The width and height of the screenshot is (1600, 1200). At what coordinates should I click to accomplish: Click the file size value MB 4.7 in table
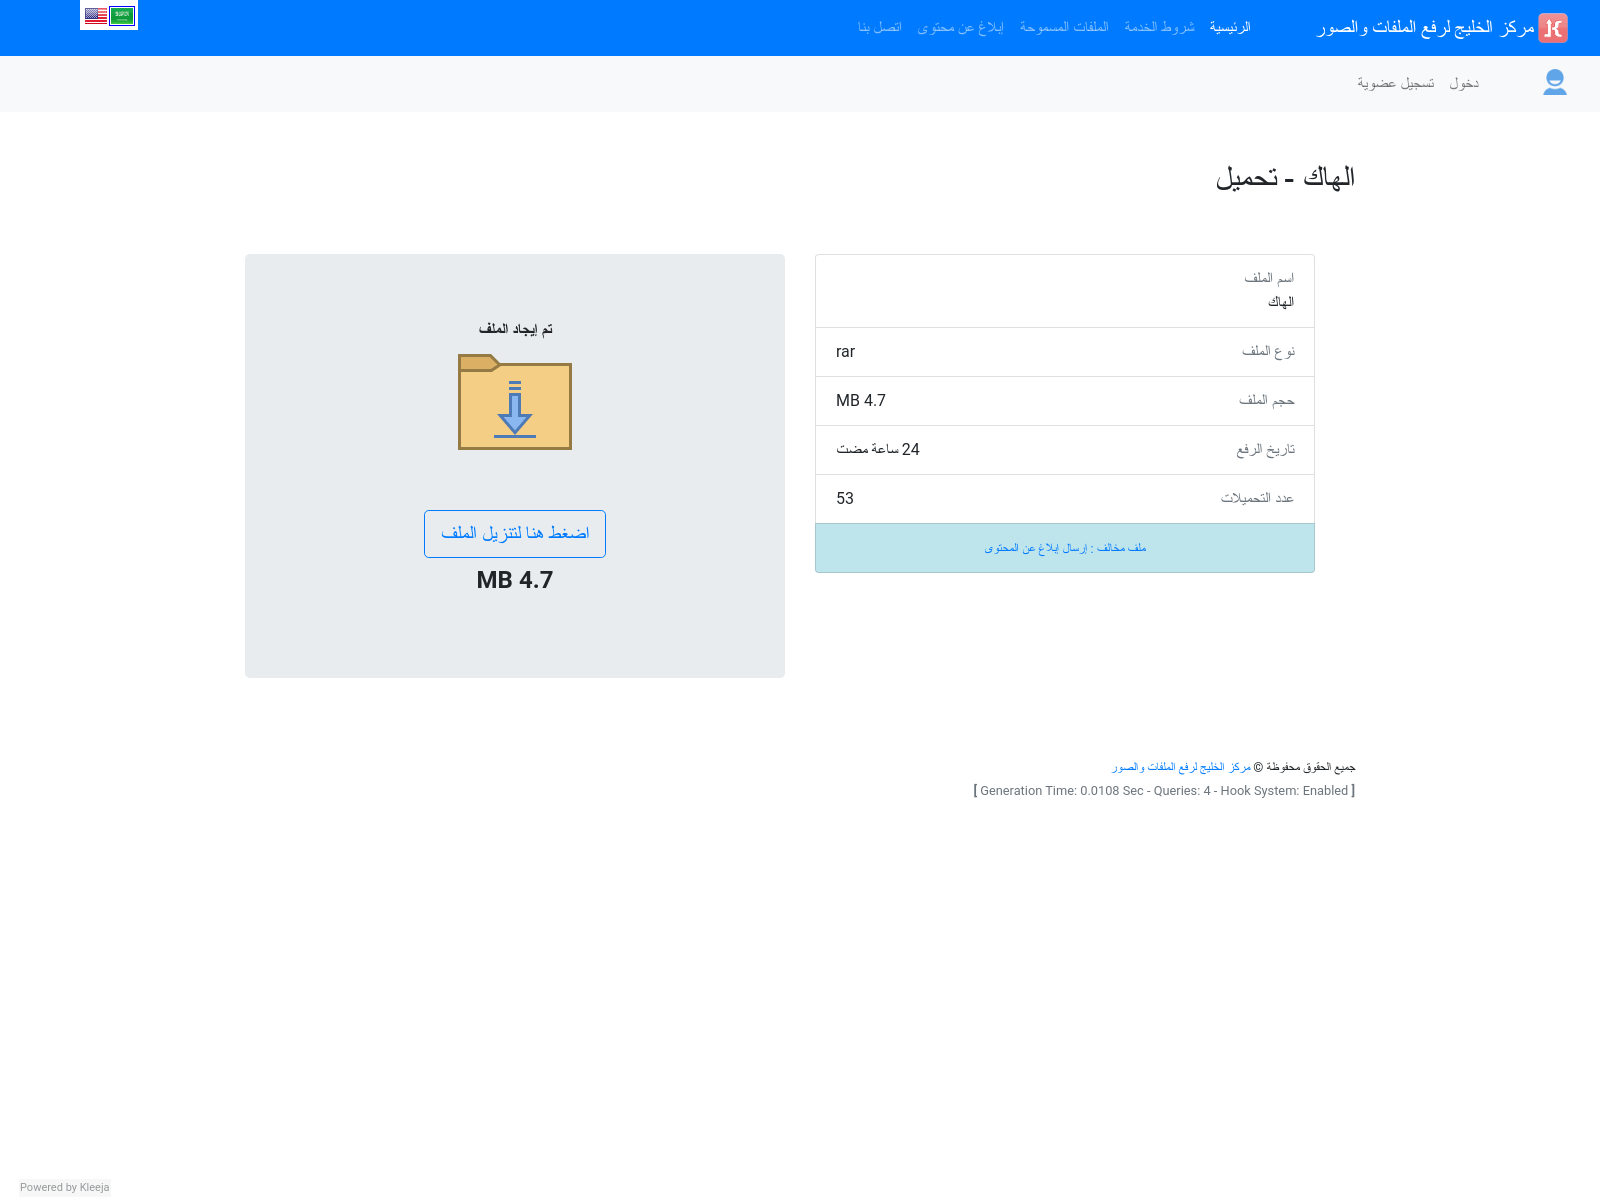pyautogui.click(x=861, y=401)
